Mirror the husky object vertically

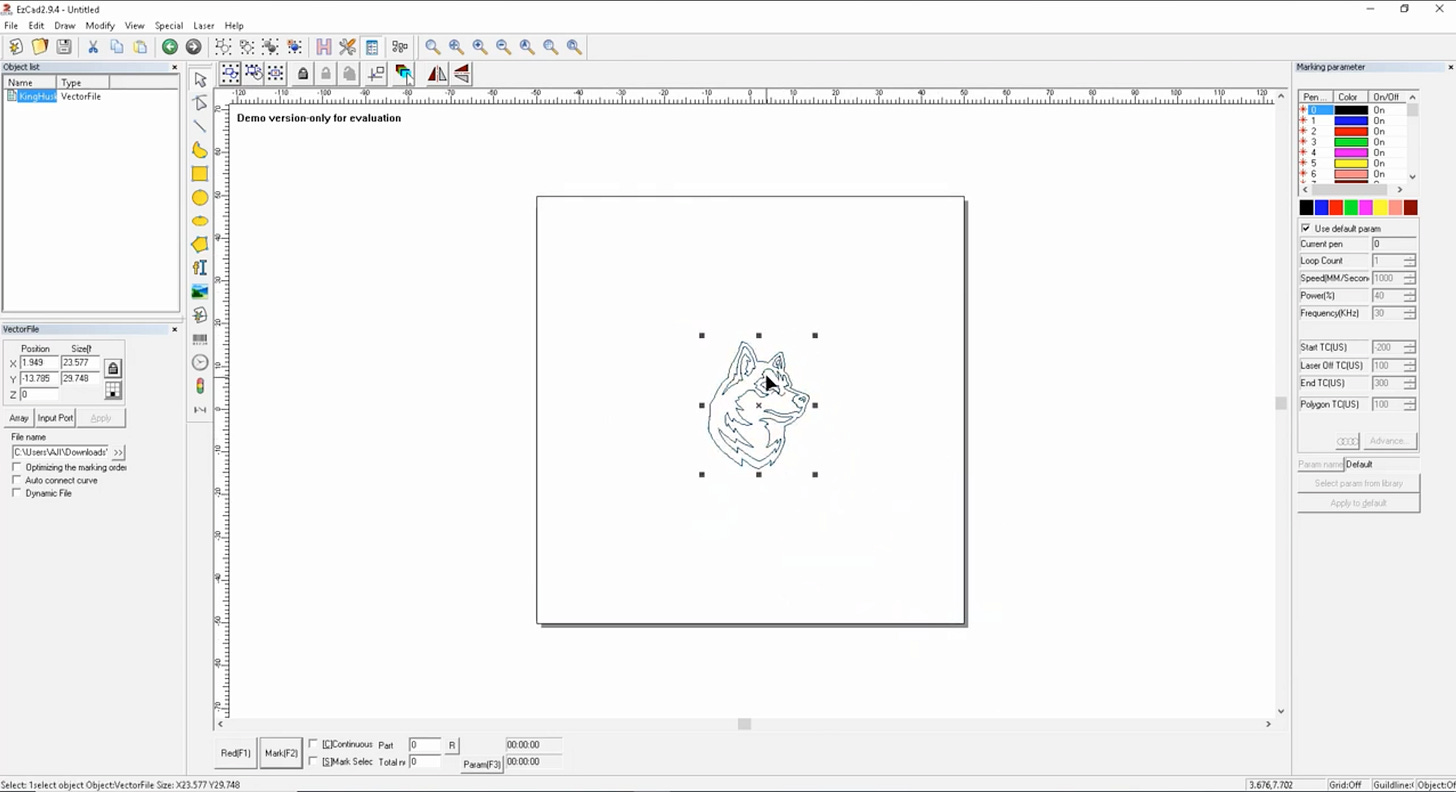point(461,73)
